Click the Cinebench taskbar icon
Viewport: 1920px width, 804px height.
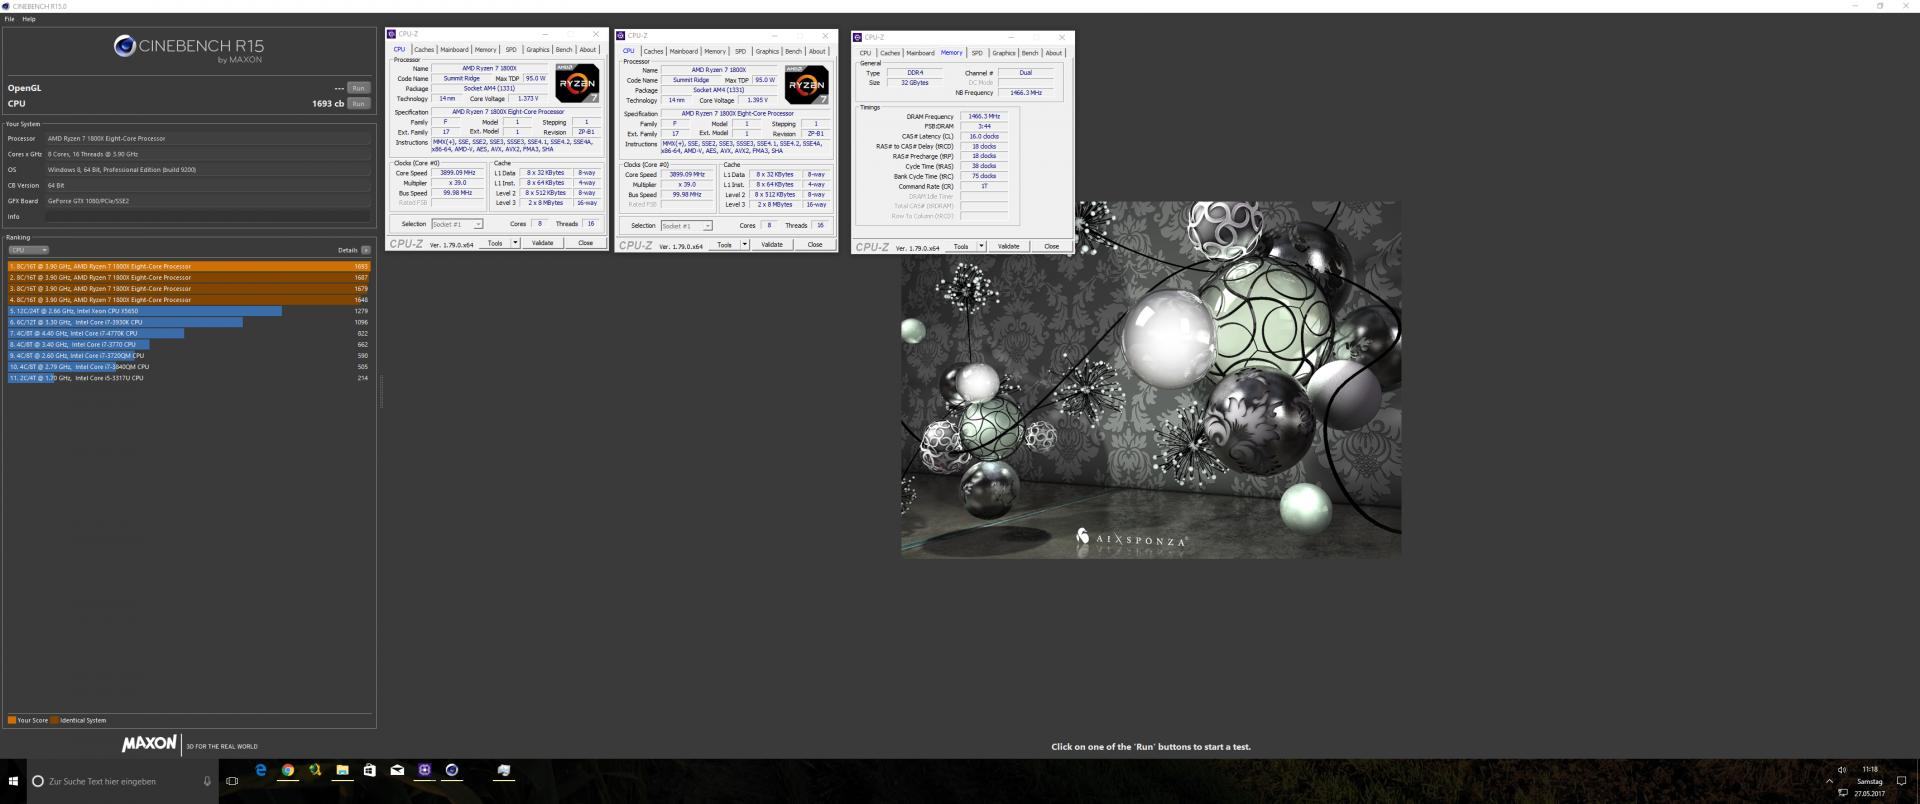click(x=452, y=770)
